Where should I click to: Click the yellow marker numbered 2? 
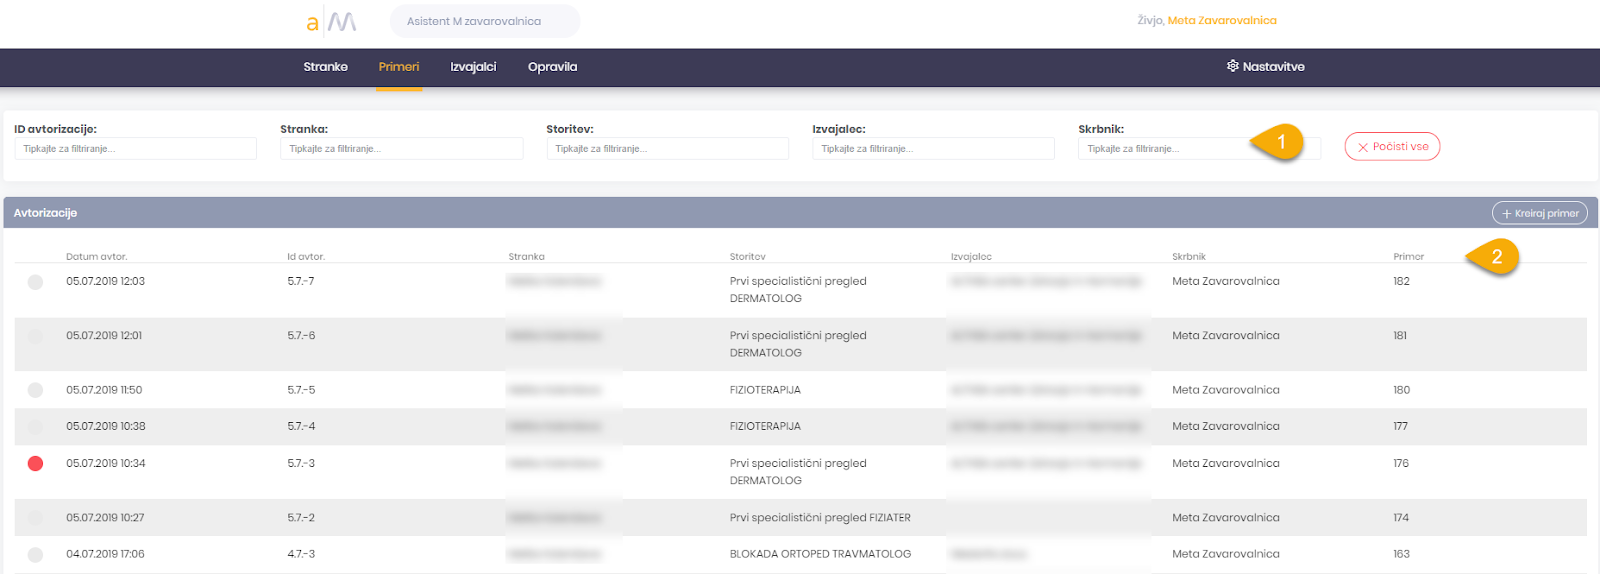pos(1495,257)
